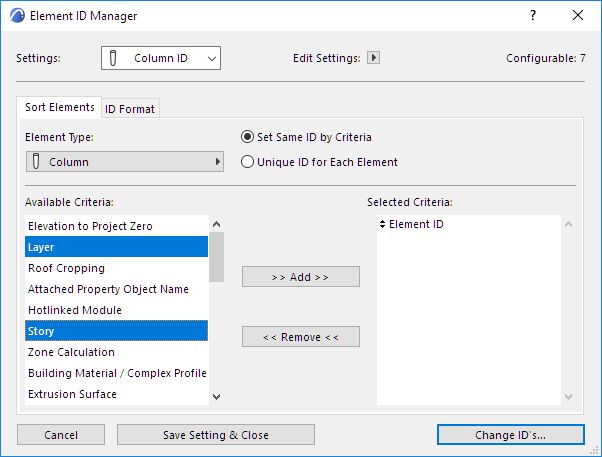Switch to the ID Format tab
602x457 pixels.
pyautogui.click(x=131, y=109)
